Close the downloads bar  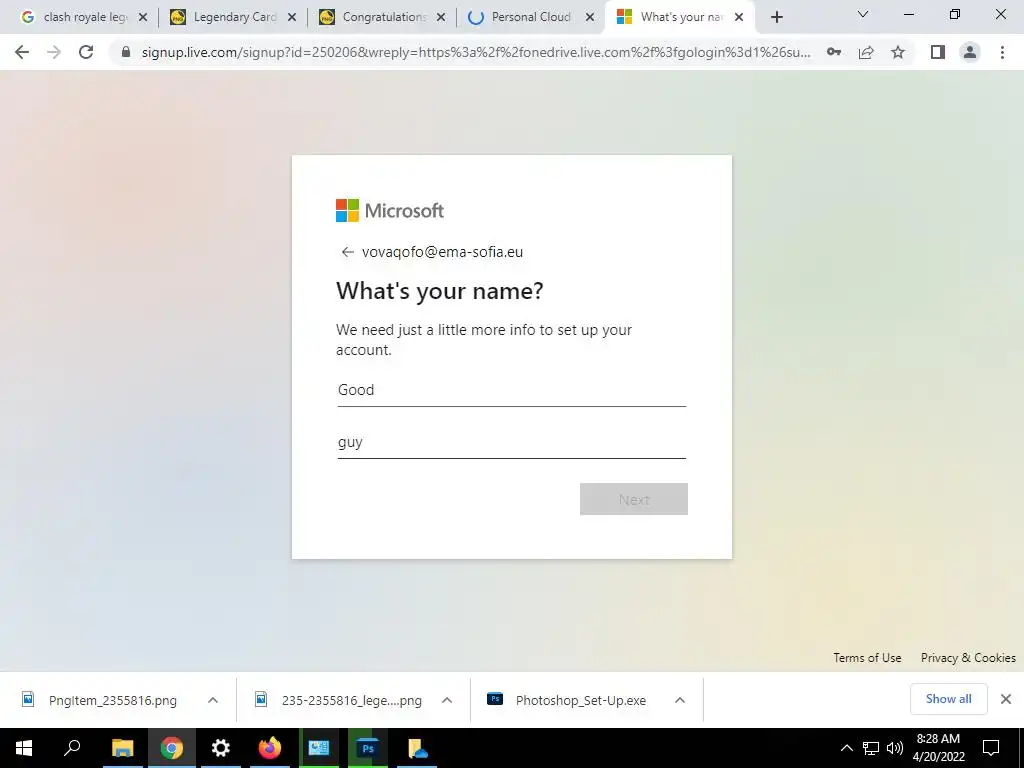[1006, 699]
